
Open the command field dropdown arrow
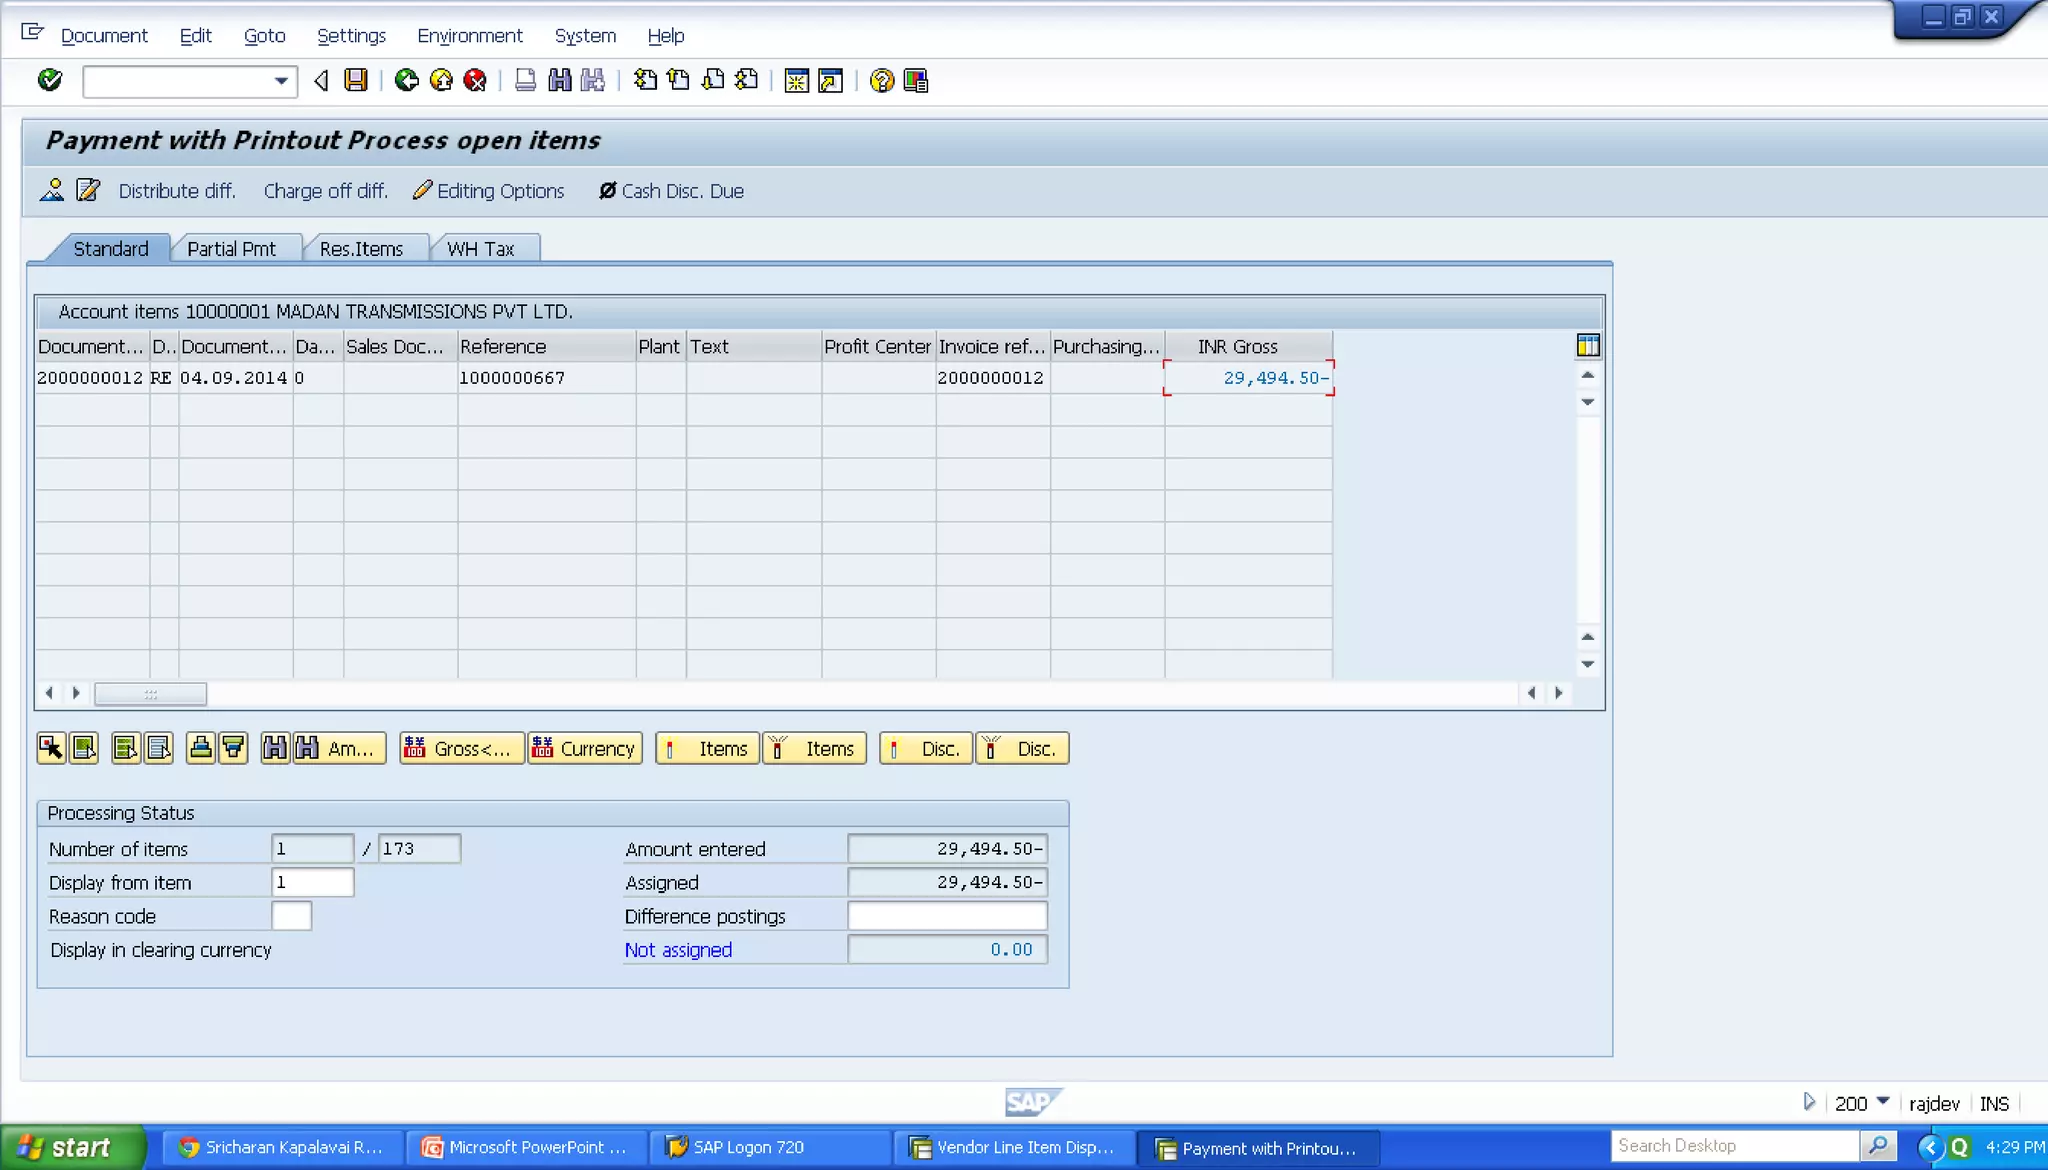281,81
